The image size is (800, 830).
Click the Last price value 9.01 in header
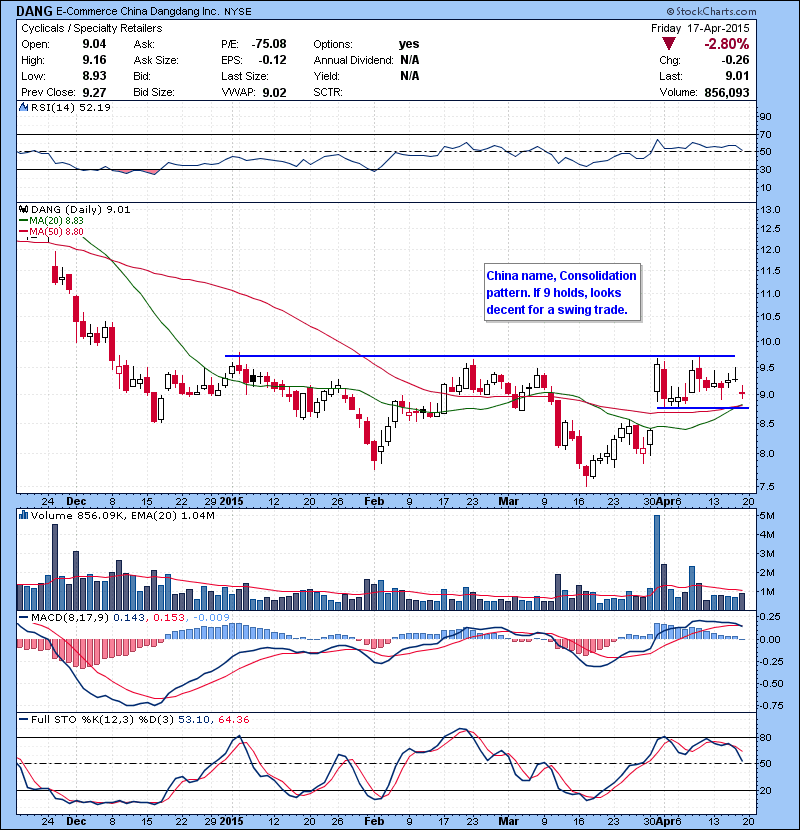click(x=738, y=76)
